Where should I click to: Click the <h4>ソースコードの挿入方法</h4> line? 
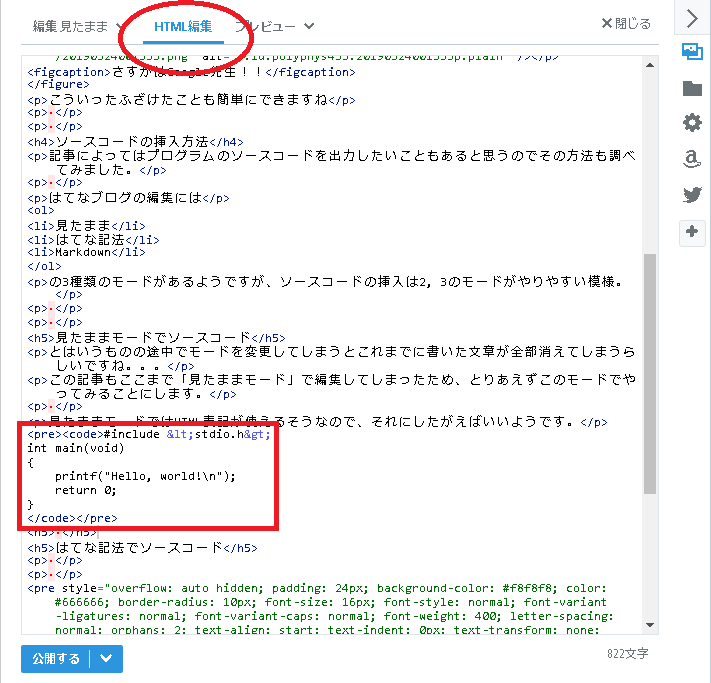tap(135, 142)
